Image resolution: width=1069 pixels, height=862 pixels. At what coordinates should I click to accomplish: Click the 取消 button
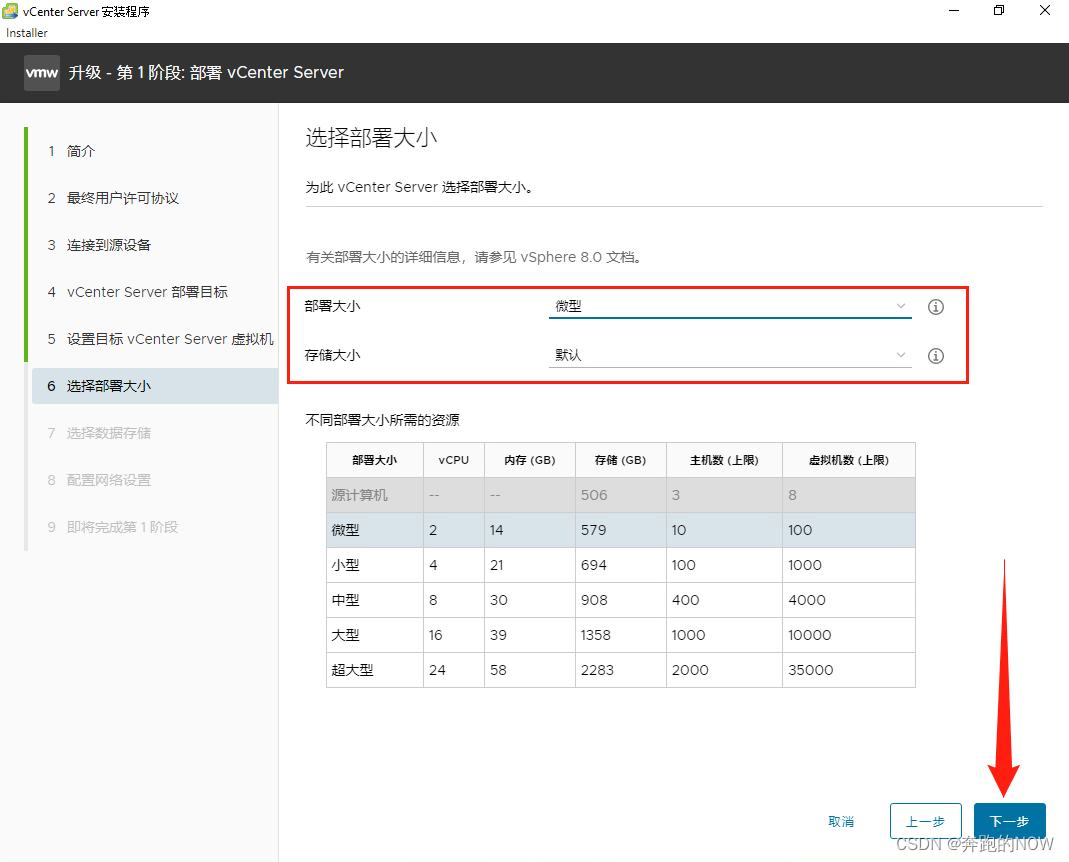click(x=841, y=821)
